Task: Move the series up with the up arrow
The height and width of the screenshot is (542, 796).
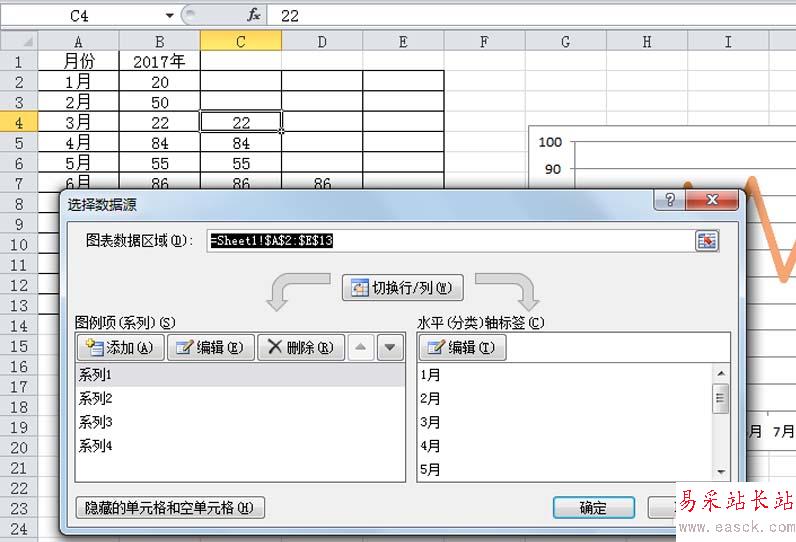Action: click(362, 347)
